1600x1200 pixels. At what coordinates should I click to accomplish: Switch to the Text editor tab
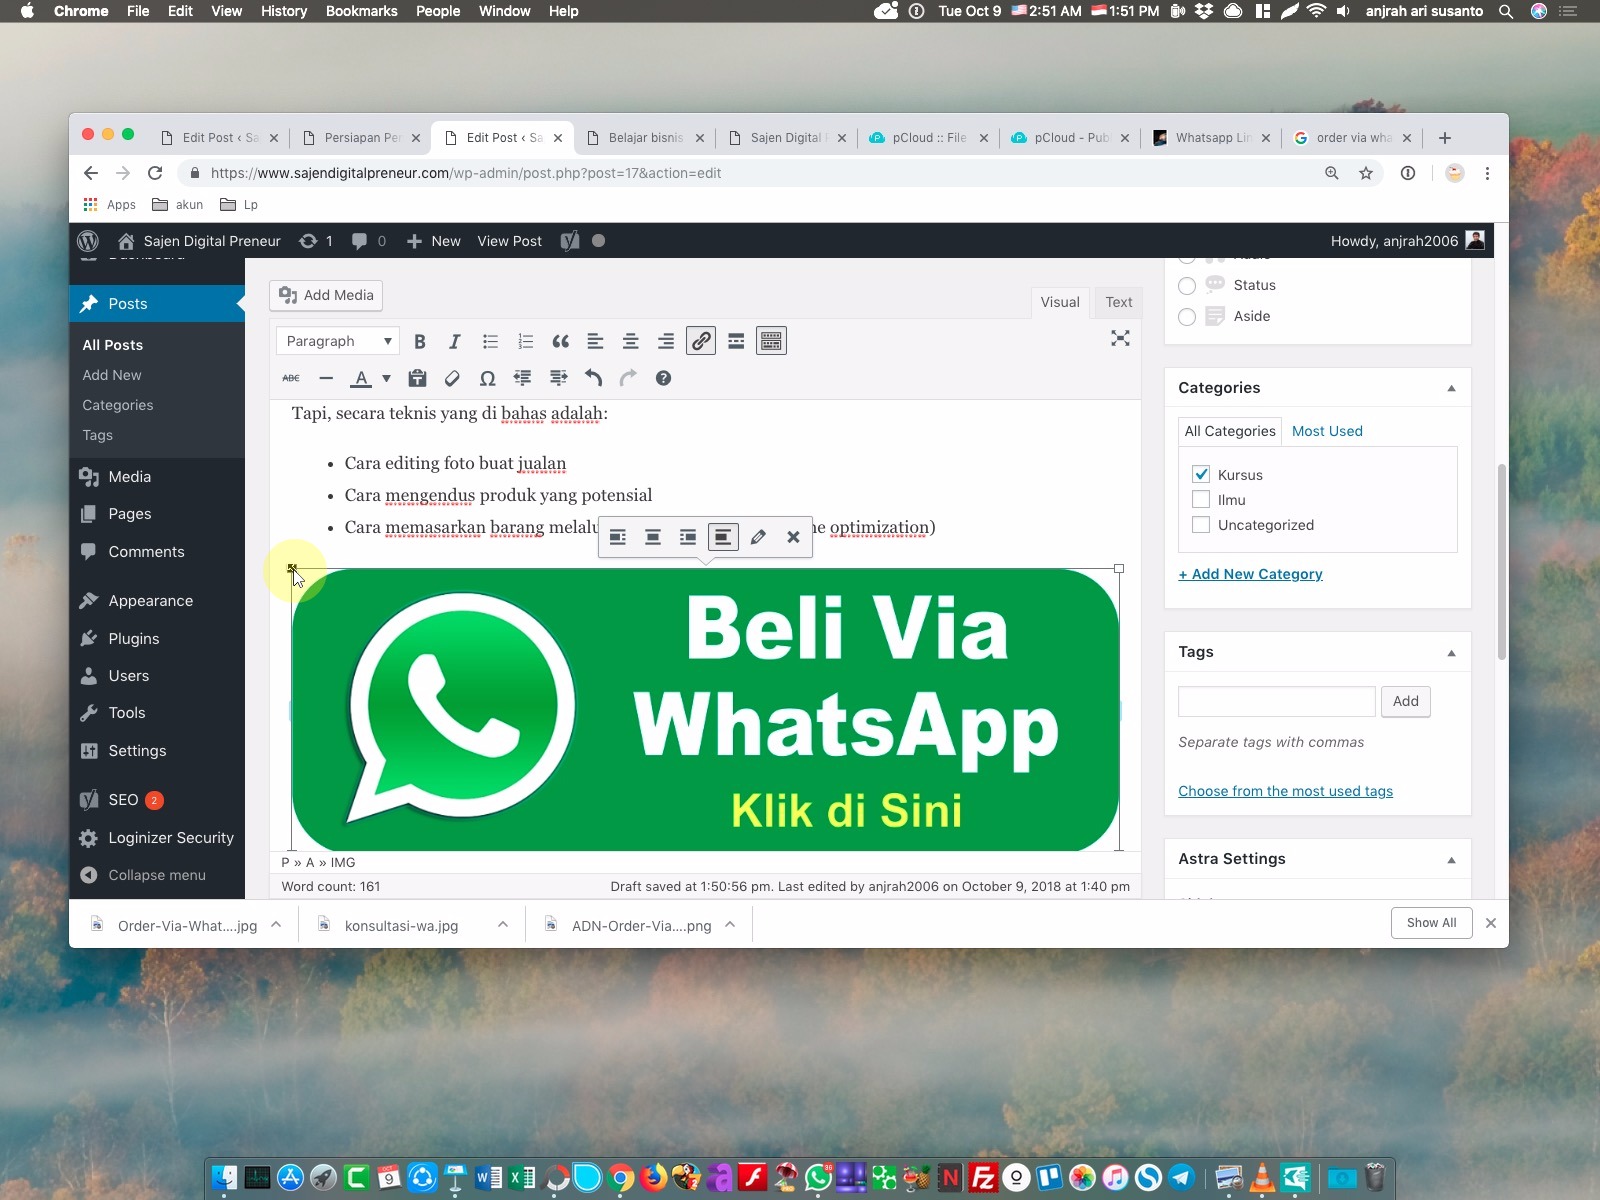(x=1118, y=302)
